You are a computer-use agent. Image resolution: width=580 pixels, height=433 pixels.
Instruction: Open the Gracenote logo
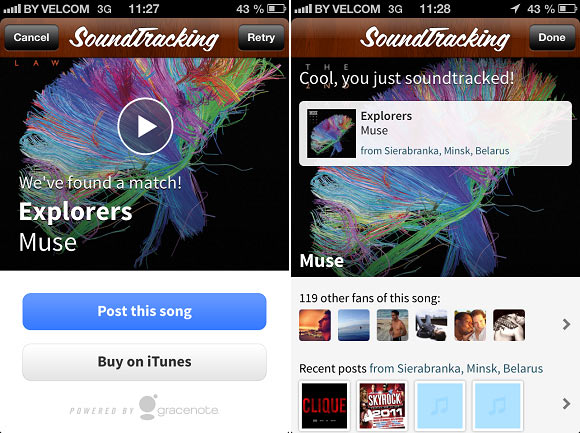tap(179, 407)
